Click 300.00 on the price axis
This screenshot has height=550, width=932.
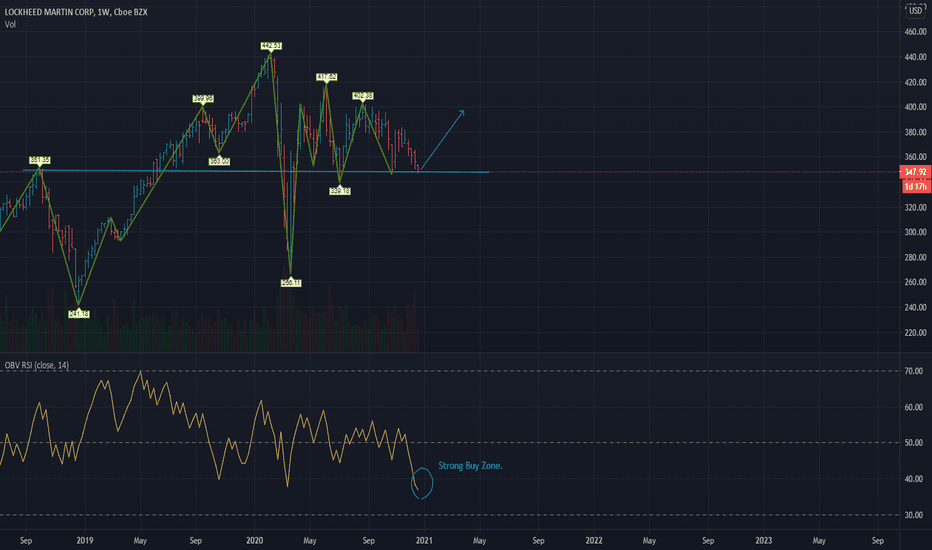pyautogui.click(x=915, y=232)
